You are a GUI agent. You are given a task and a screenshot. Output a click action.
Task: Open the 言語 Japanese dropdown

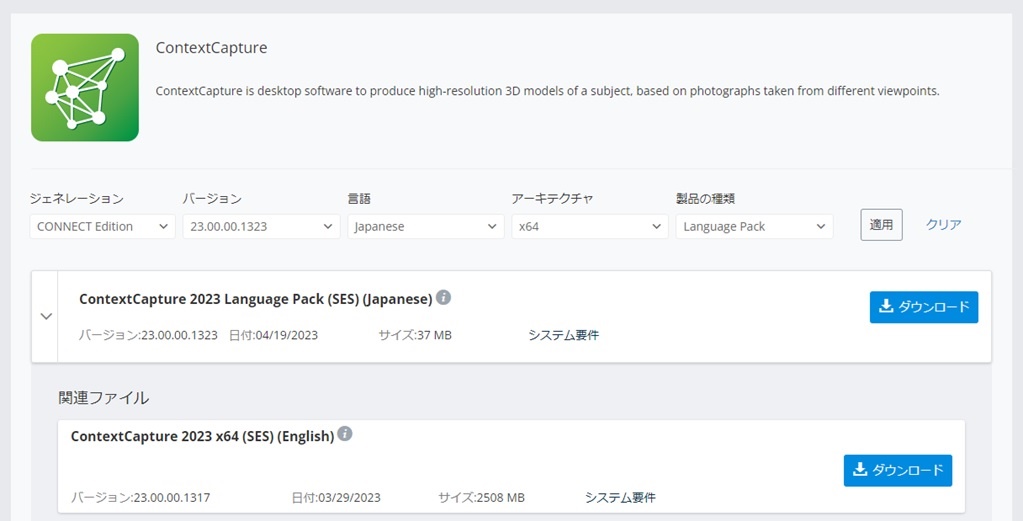pos(425,226)
